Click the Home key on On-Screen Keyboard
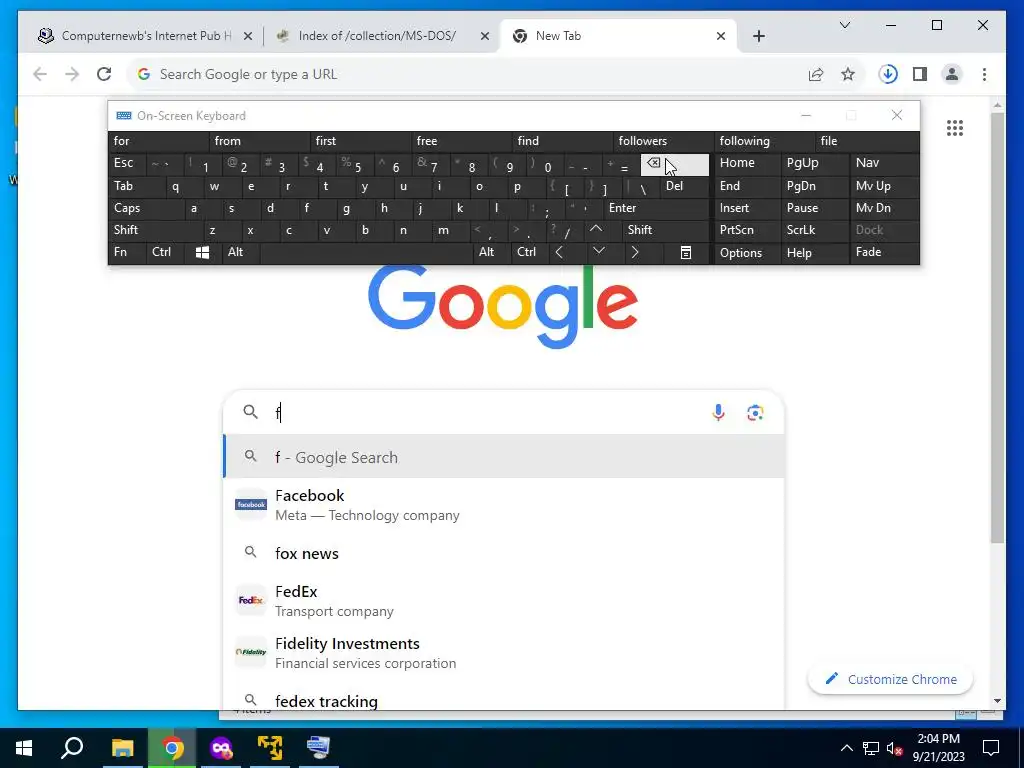The image size is (1024, 768). point(747,163)
